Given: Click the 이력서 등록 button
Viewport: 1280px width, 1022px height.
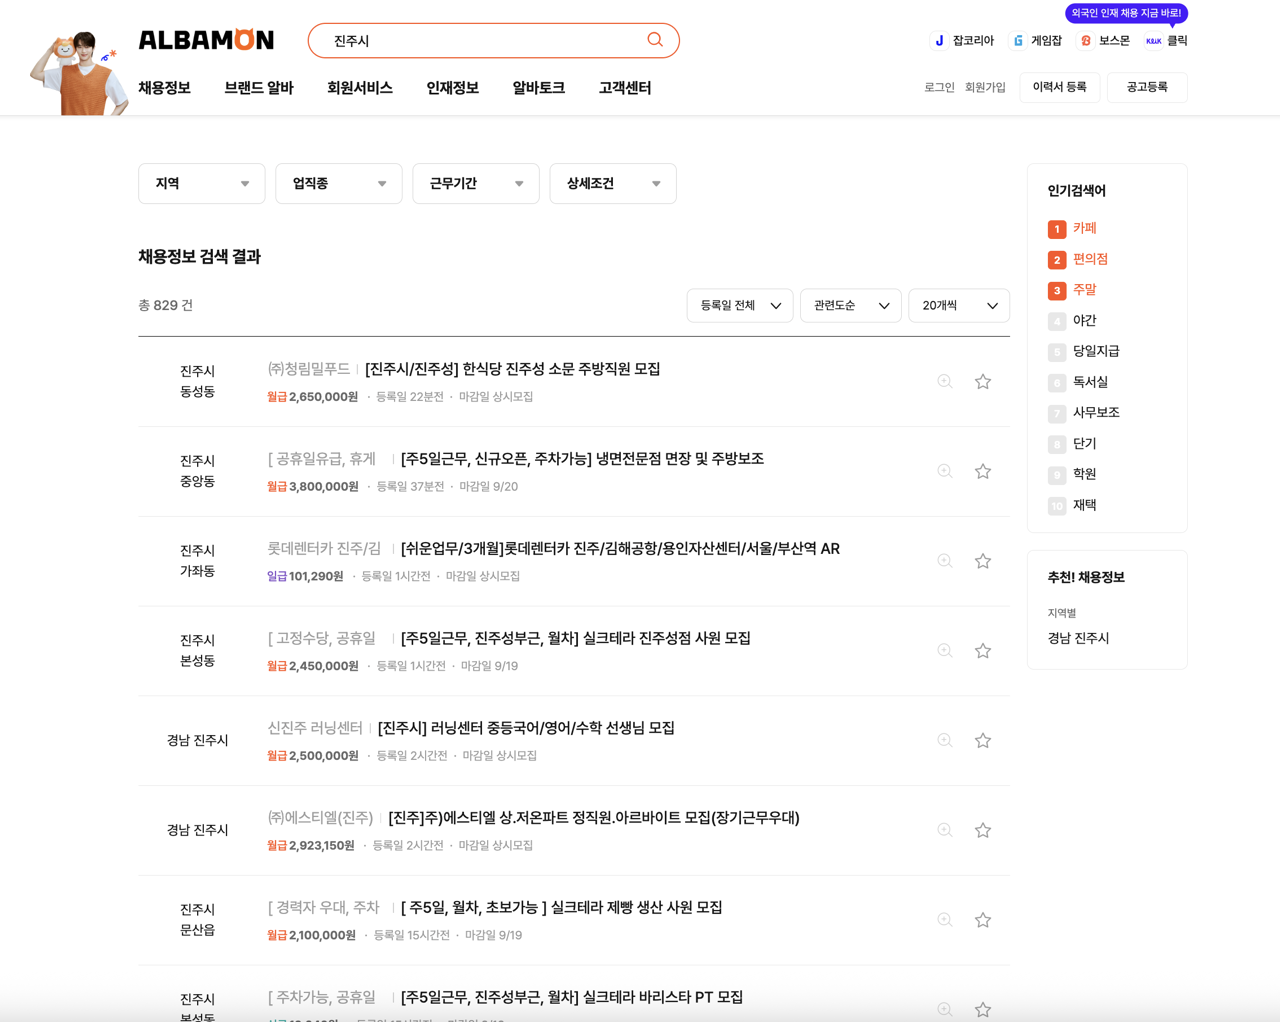Looking at the screenshot, I should 1059,88.
